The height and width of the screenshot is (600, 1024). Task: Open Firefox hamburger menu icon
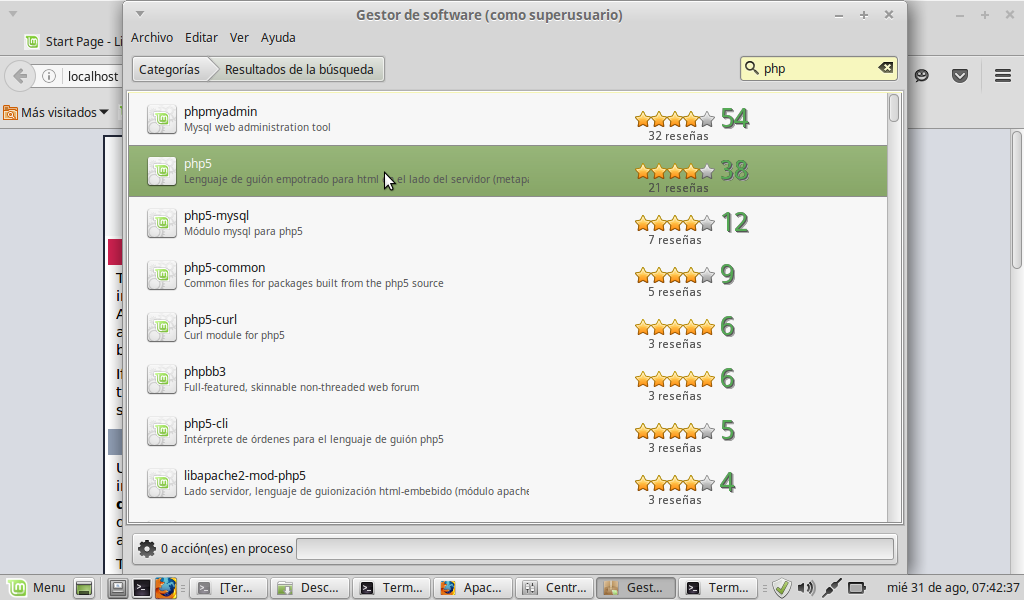click(1002, 76)
